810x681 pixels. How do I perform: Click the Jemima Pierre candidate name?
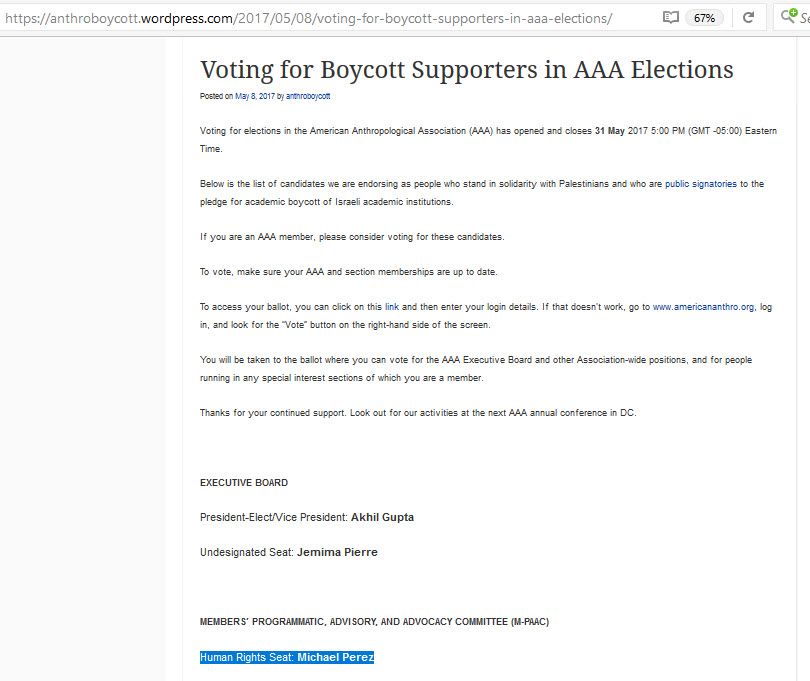click(337, 552)
